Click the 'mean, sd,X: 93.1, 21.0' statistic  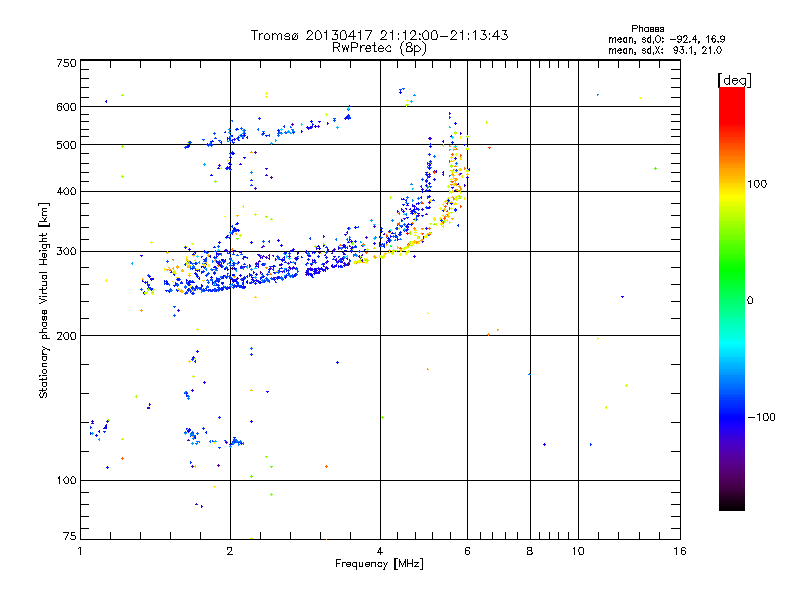[x=665, y=50]
